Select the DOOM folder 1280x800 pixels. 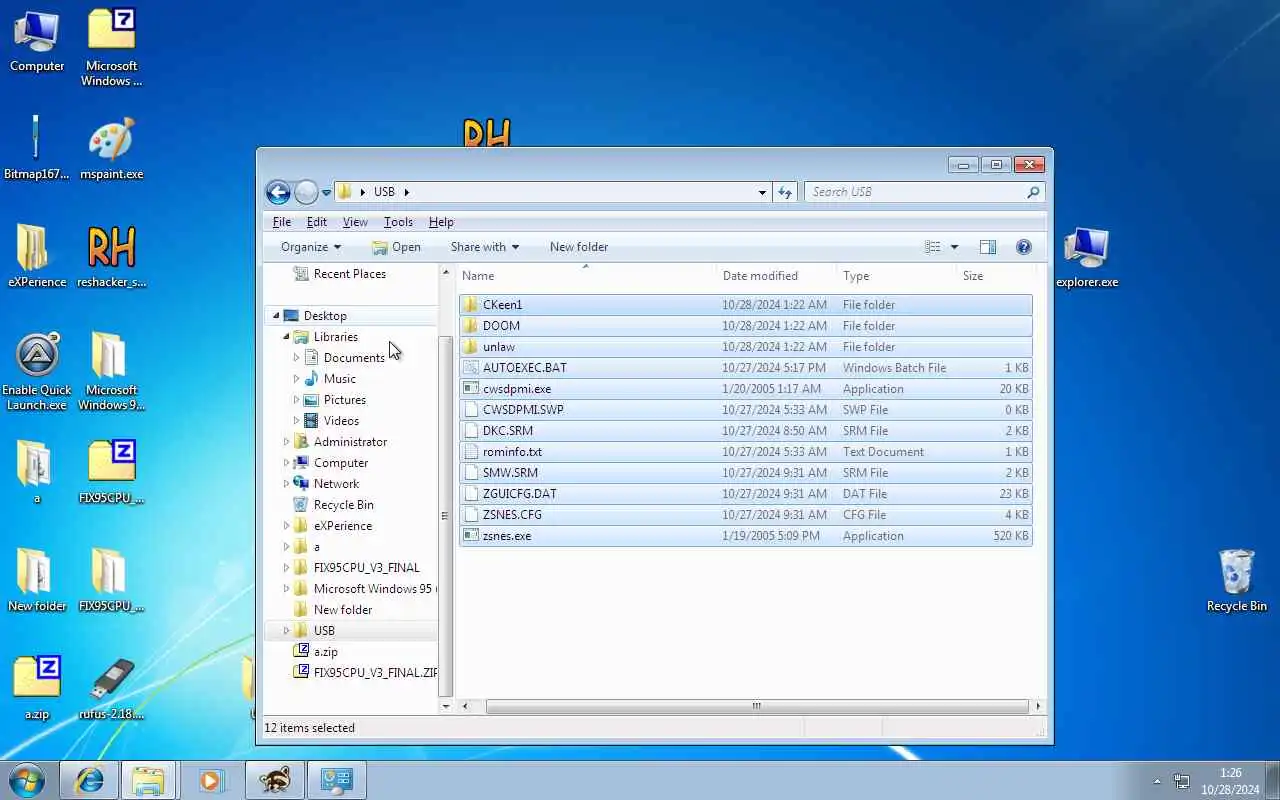point(746,326)
